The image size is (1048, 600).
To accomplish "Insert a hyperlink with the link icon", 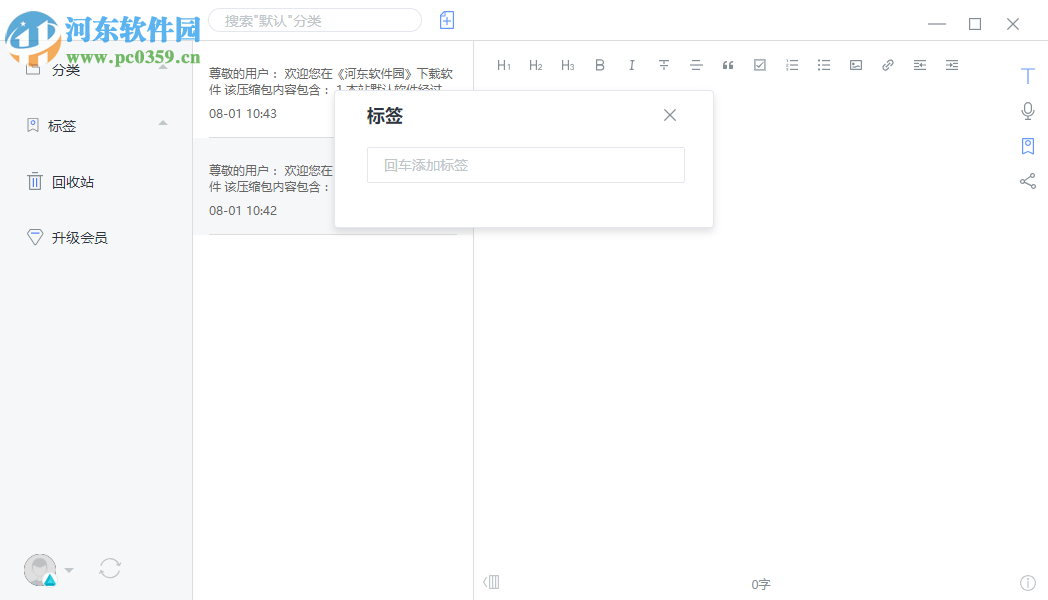I will [887, 64].
